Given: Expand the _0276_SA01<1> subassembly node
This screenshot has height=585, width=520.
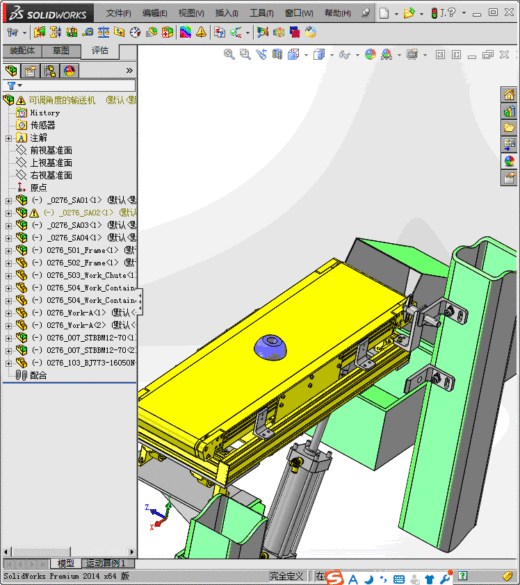Looking at the screenshot, I should tap(8, 201).
